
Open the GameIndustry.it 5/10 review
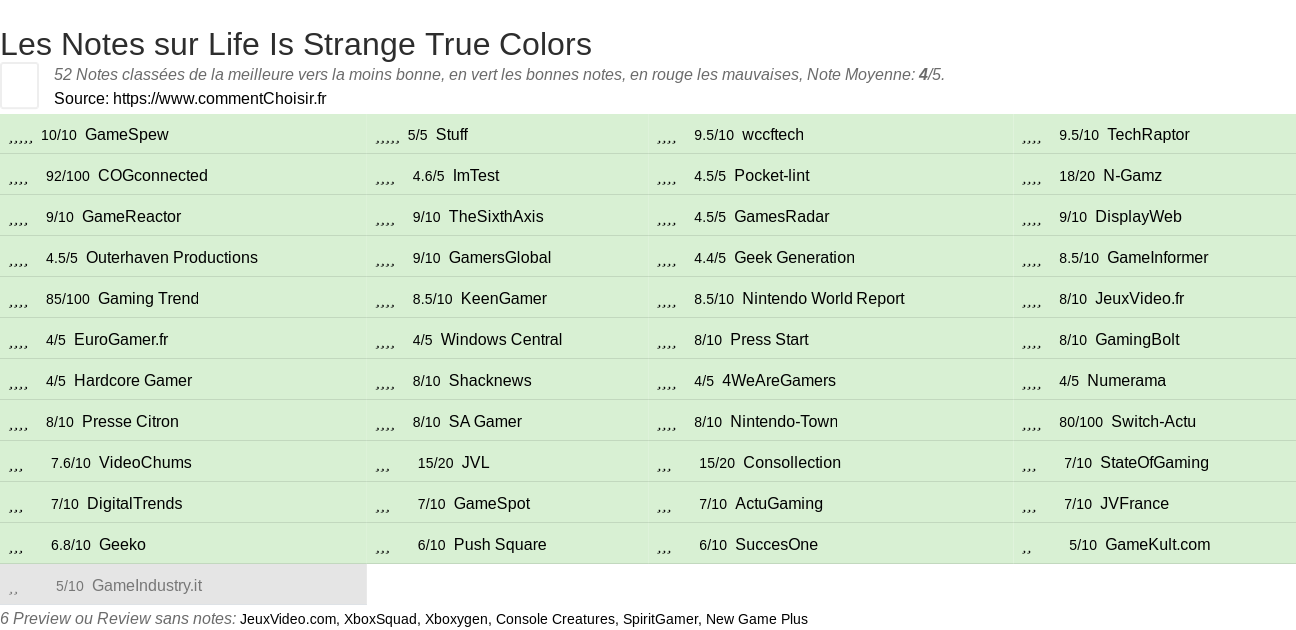click(x=147, y=586)
